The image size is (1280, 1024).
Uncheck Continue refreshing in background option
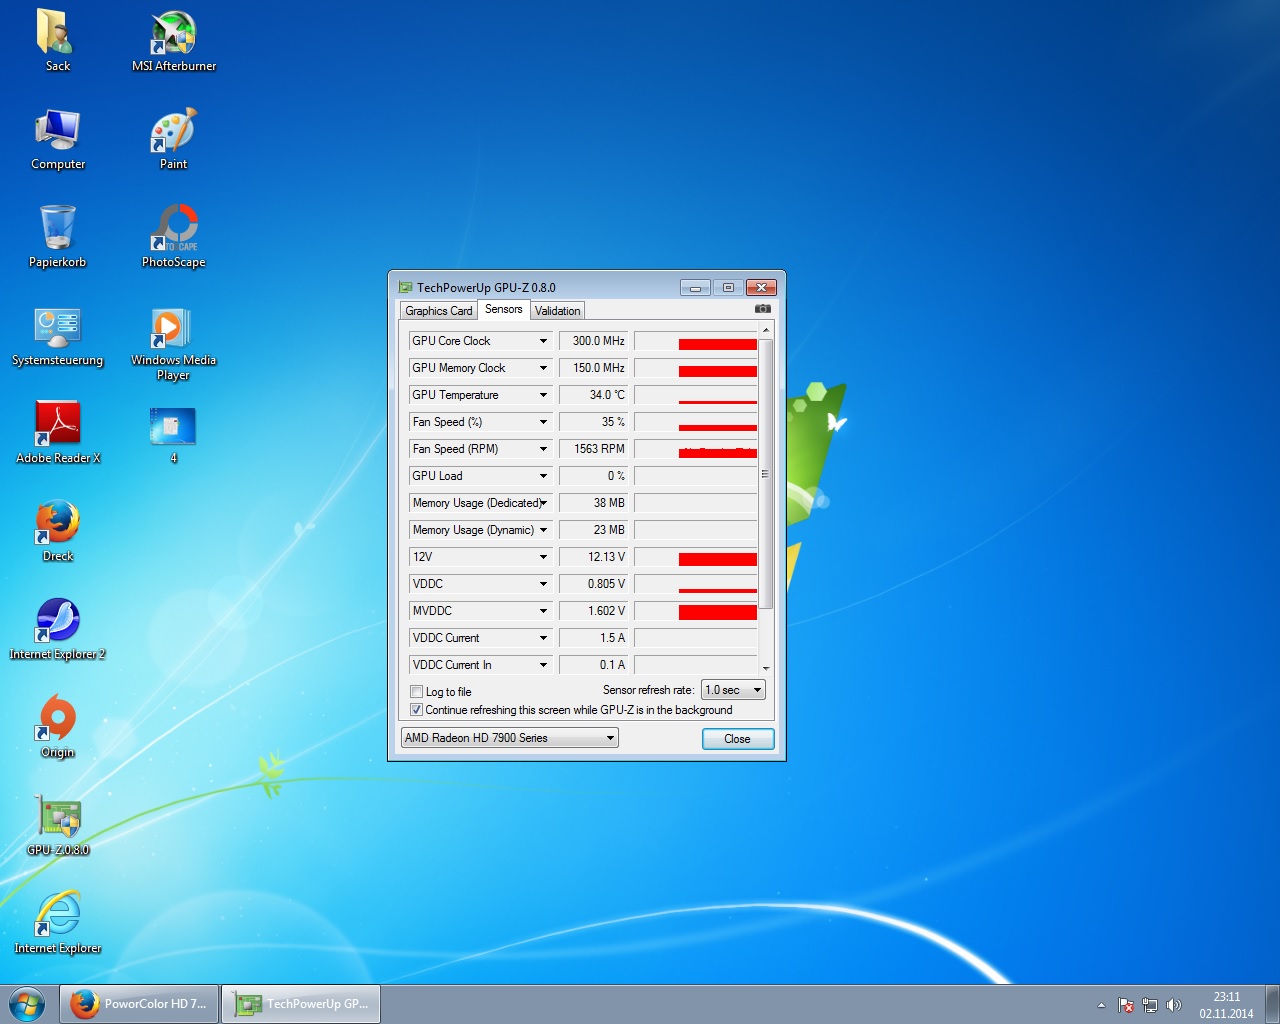pos(417,710)
